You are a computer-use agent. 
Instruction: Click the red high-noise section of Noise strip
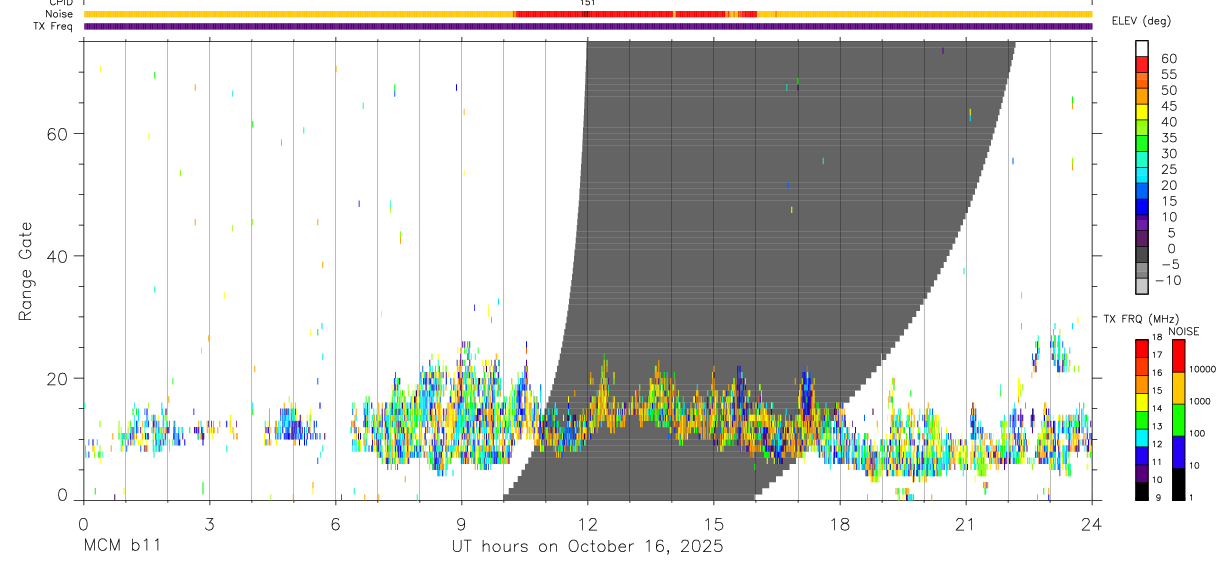coord(635,14)
